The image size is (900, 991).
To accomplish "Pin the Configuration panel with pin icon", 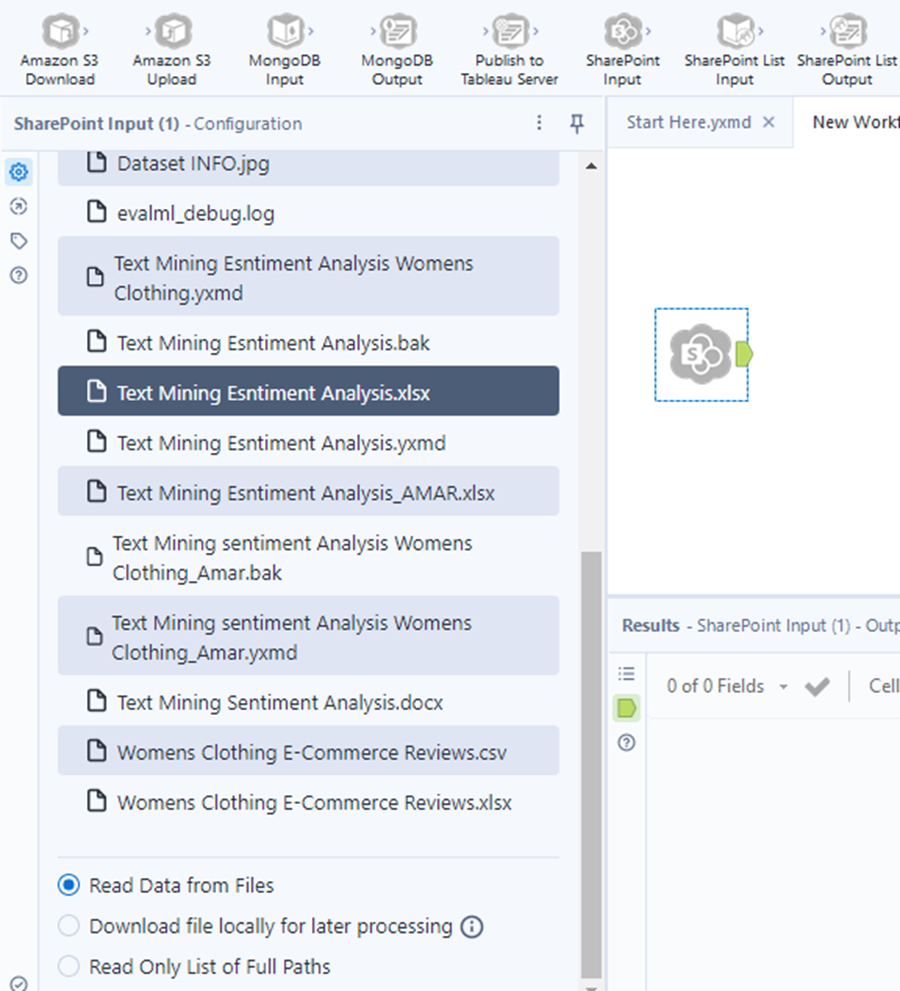I will point(577,123).
